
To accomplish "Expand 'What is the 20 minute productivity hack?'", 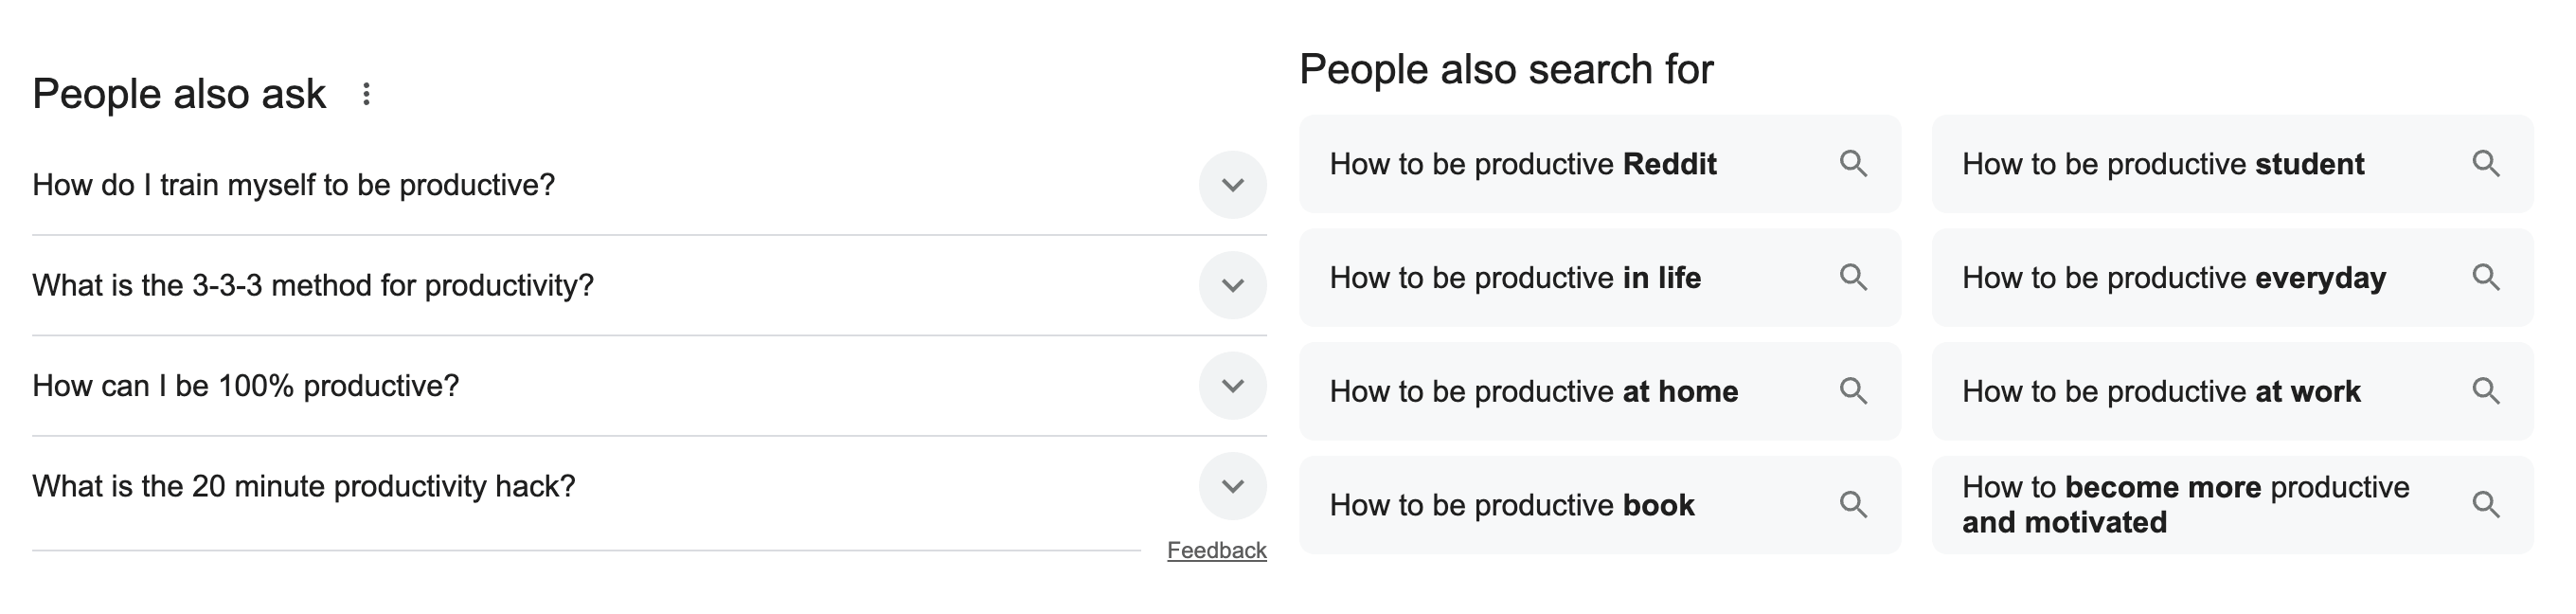I will [x=1233, y=486].
